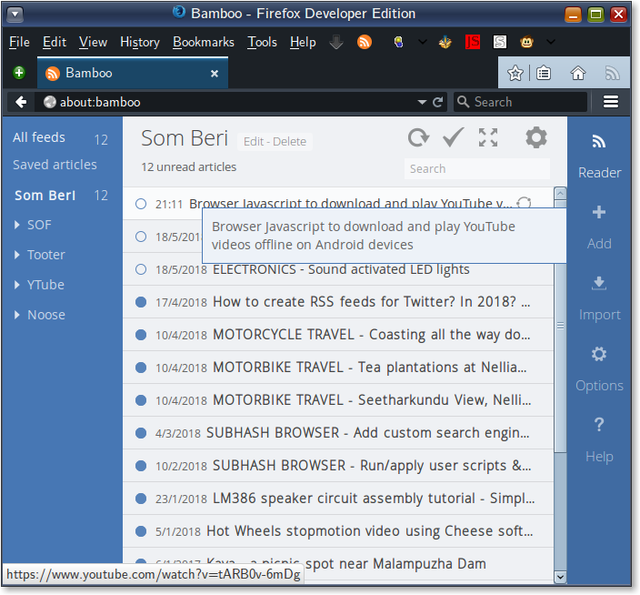Click the subscribe feed icon in toolbar
This screenshot has width=640, height=595.
612,73
